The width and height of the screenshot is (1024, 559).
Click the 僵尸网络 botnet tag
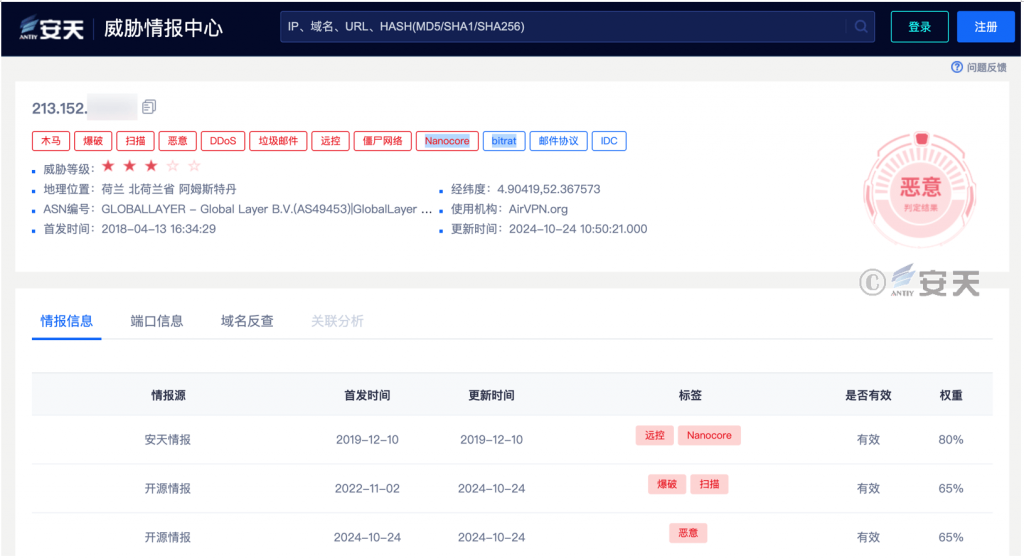click(382, 141)
